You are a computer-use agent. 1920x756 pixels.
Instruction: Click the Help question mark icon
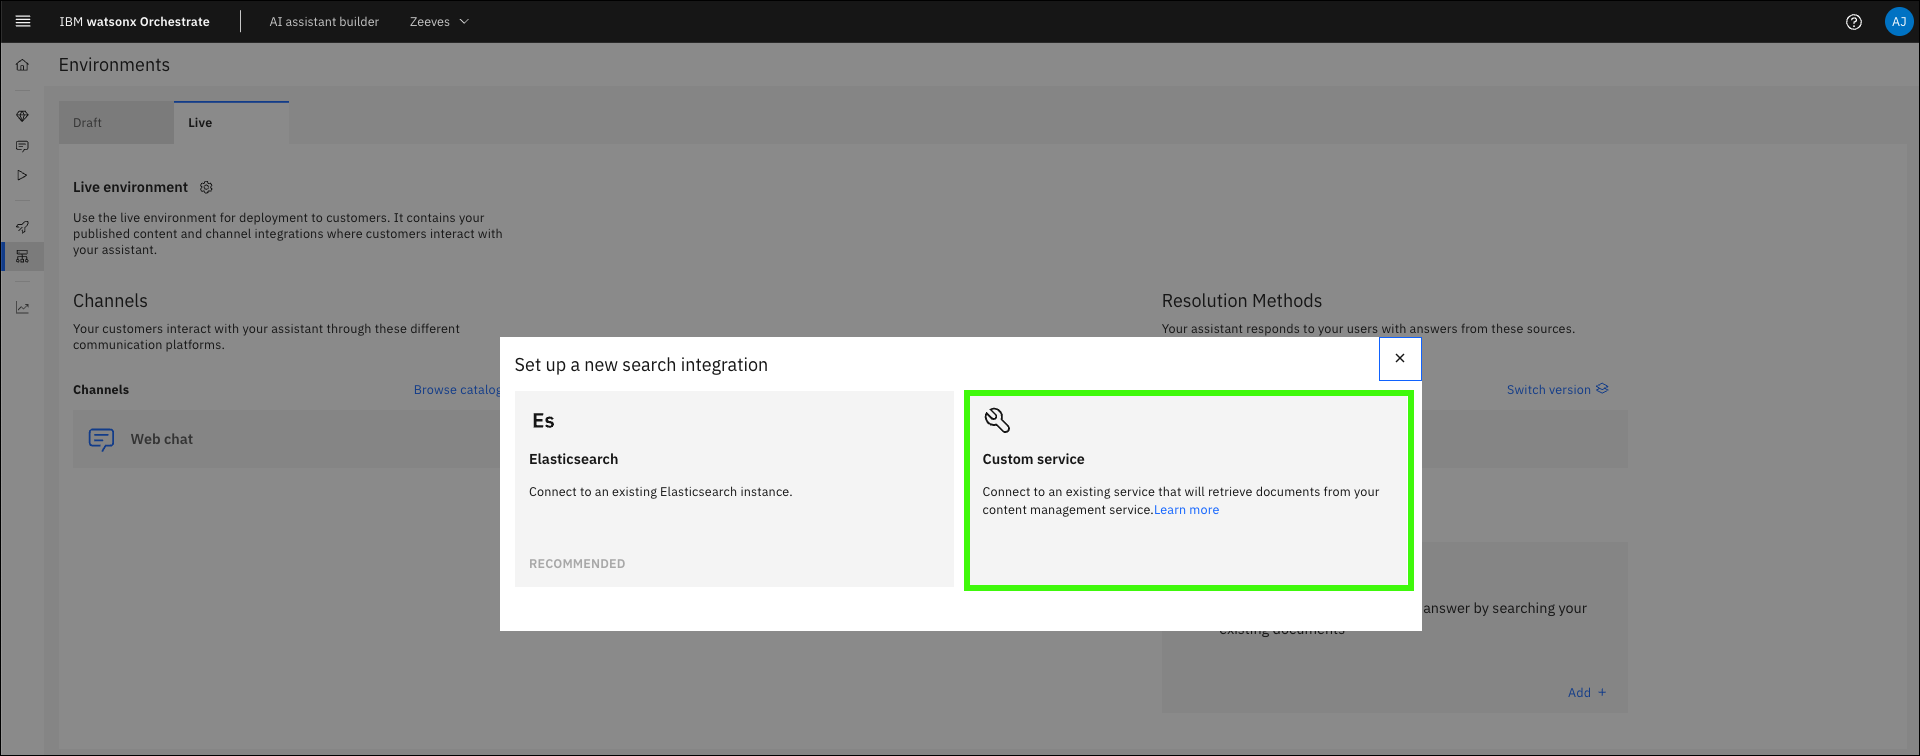(1853, 22)
